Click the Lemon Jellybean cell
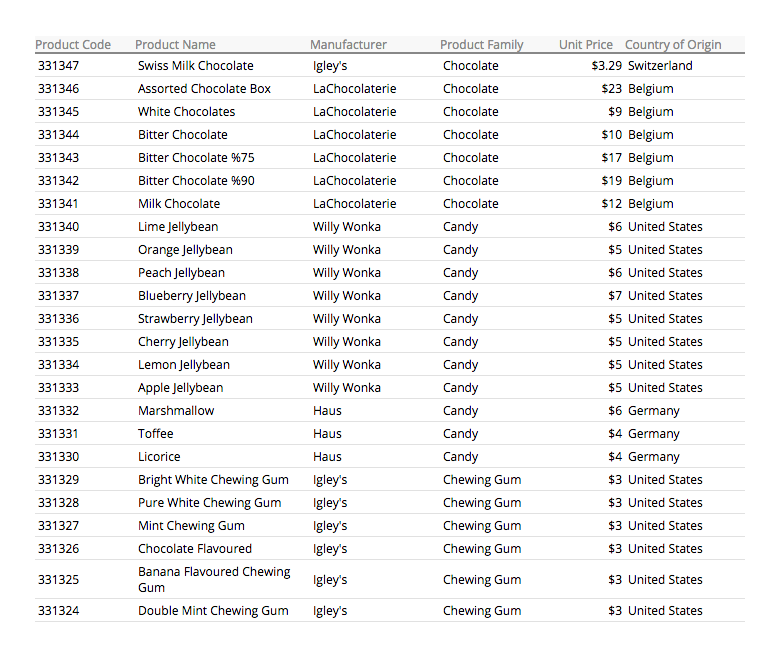760x663 pixels. tap(184, 365)
